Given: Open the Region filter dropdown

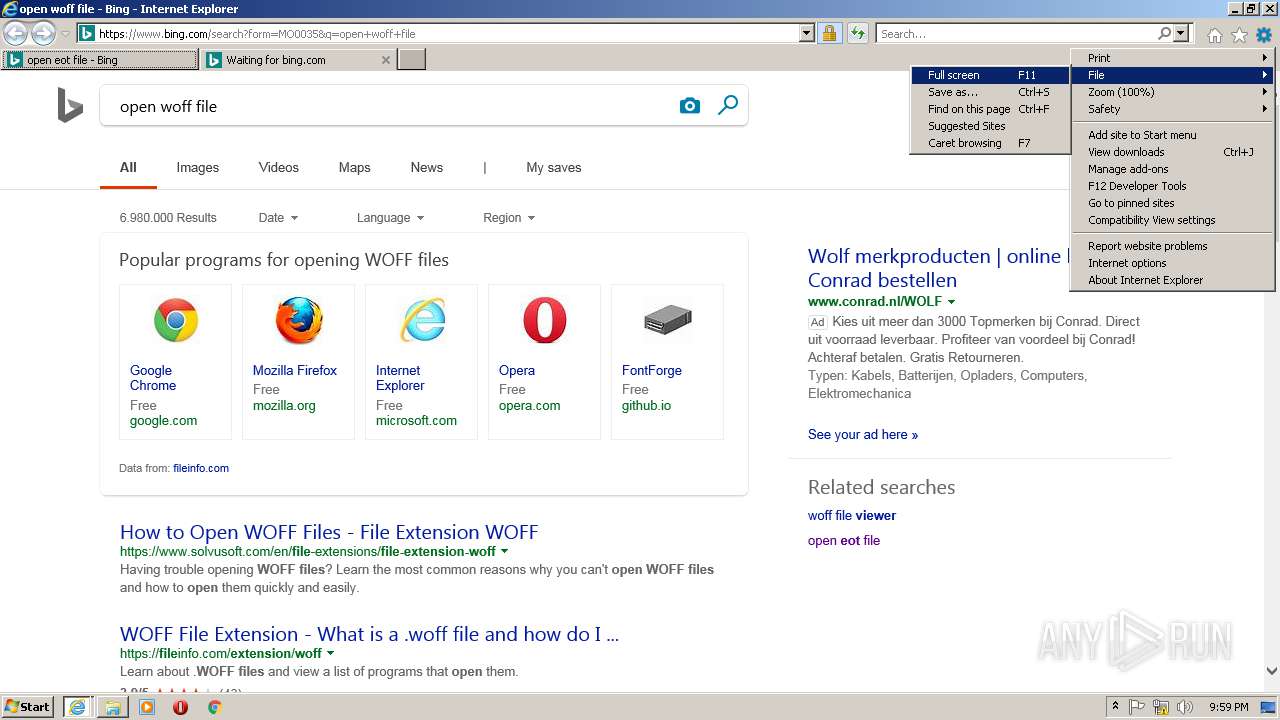Looking at the screenshot, I should [509, 218].
